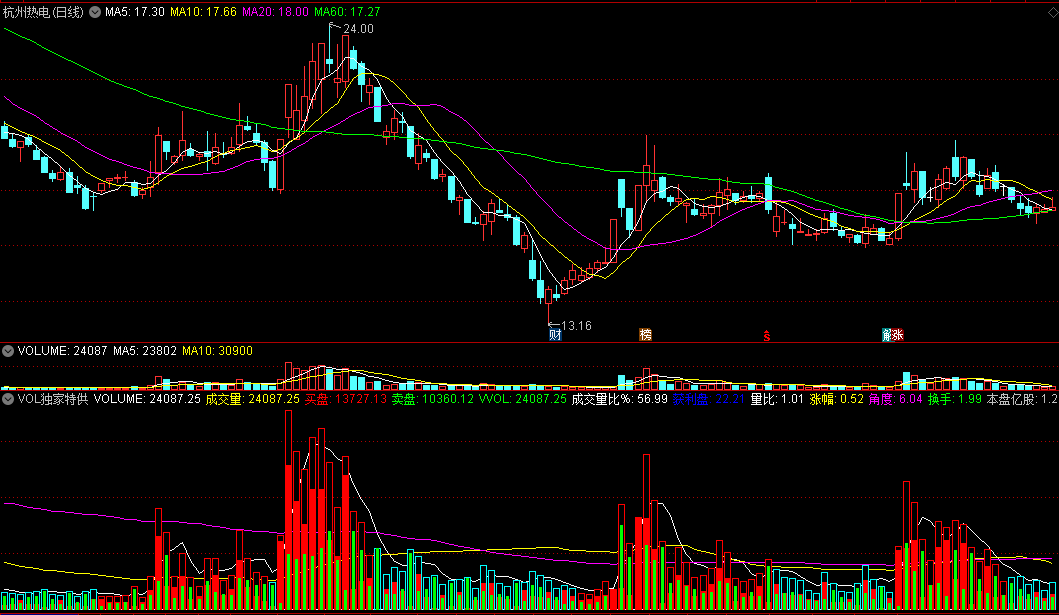1059x615 pixels.
Task: Click the 涨 limit-up marker
Action: click(x=898, y=334)
